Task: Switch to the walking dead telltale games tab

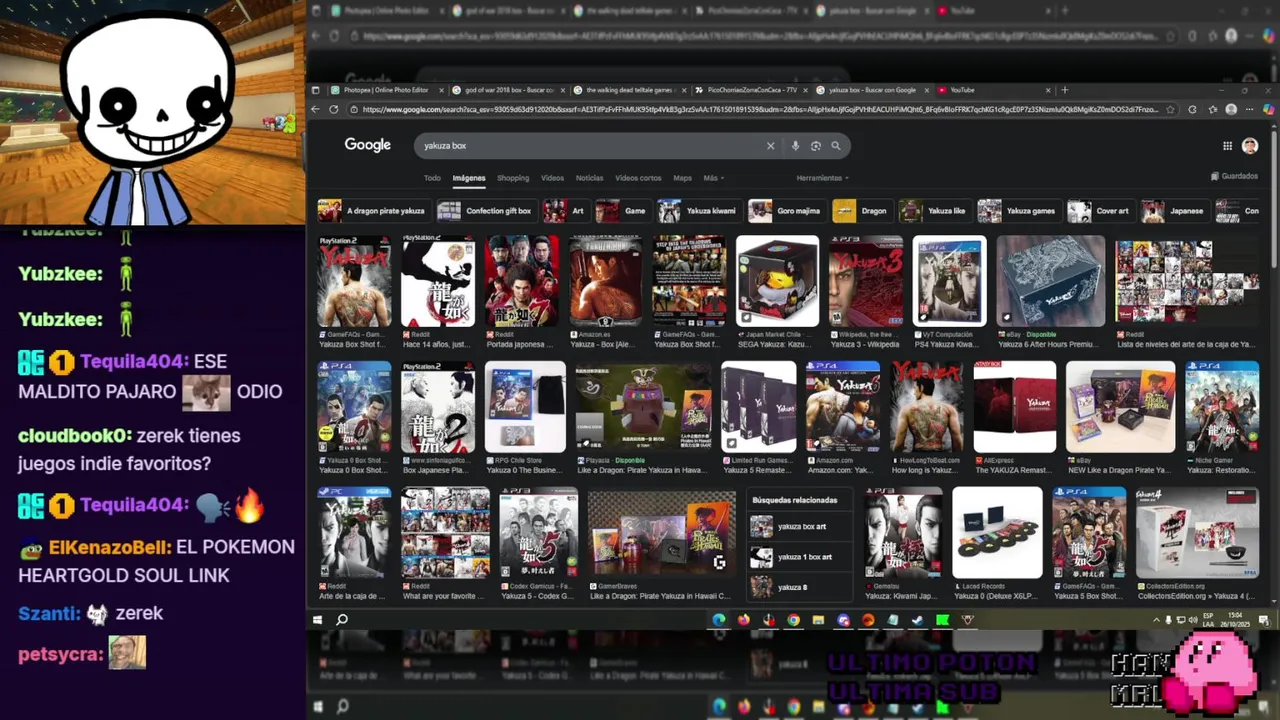Action: click(x=628, y=90)
